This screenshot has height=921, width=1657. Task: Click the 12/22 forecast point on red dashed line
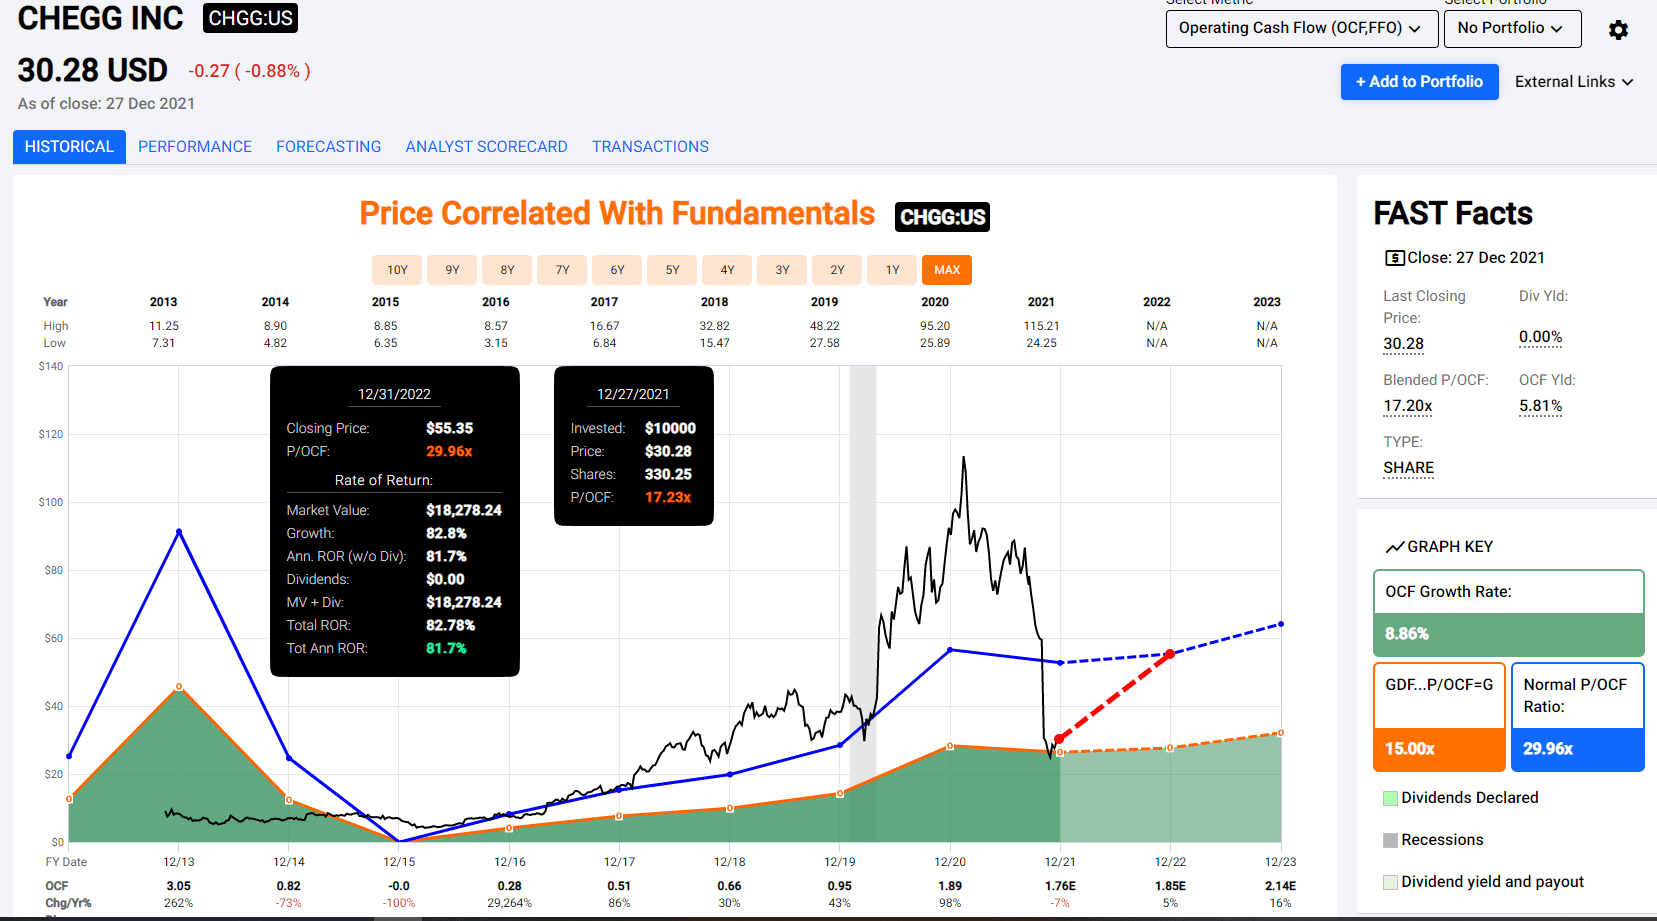coord(1170,654)
